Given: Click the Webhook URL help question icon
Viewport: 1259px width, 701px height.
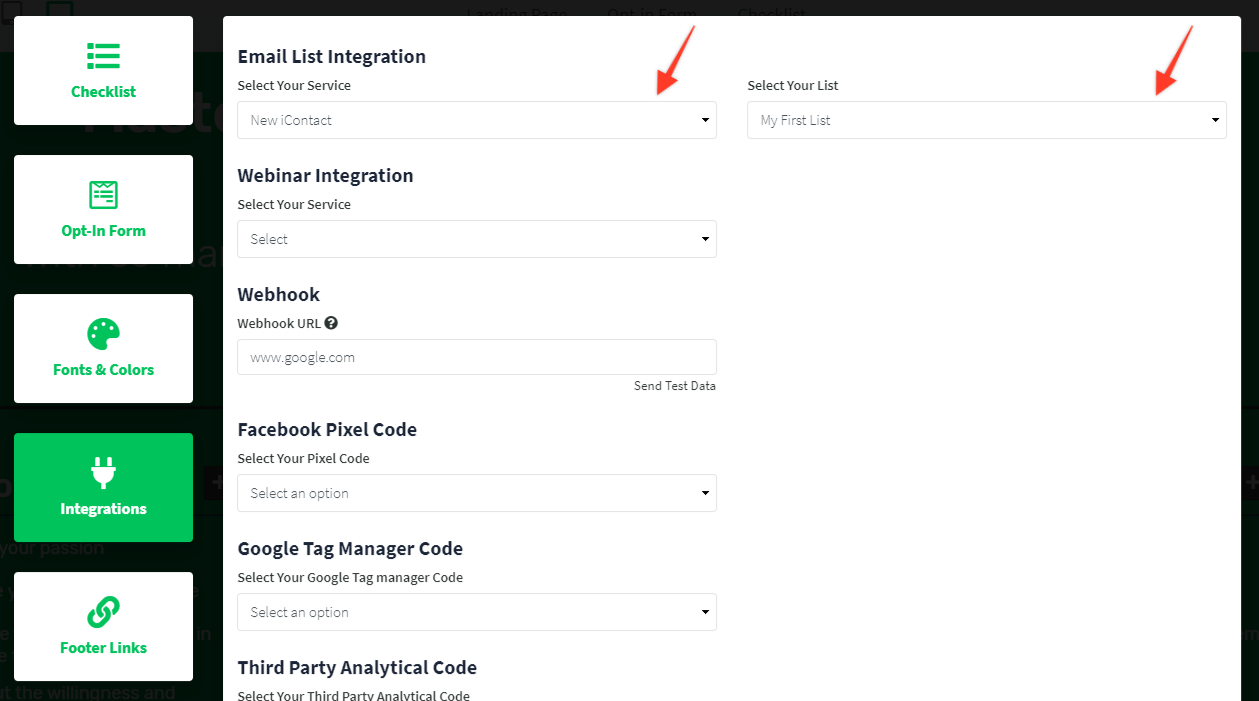Looking at the screenshot, I should click(331, 323).
